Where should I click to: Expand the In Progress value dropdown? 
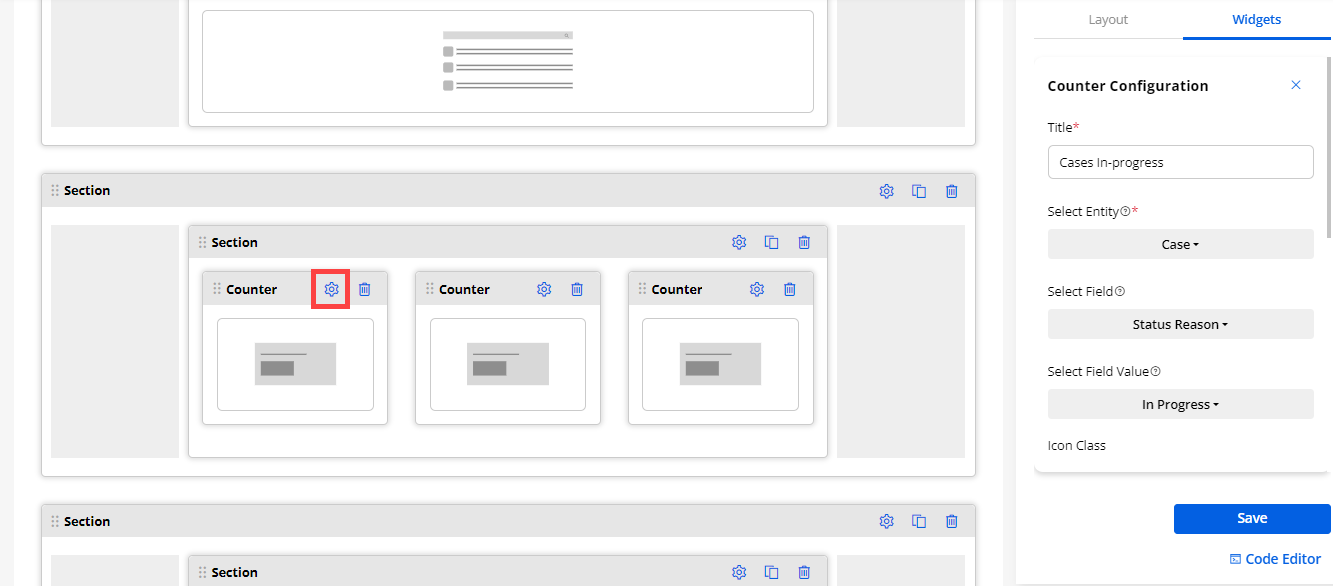1180,405
